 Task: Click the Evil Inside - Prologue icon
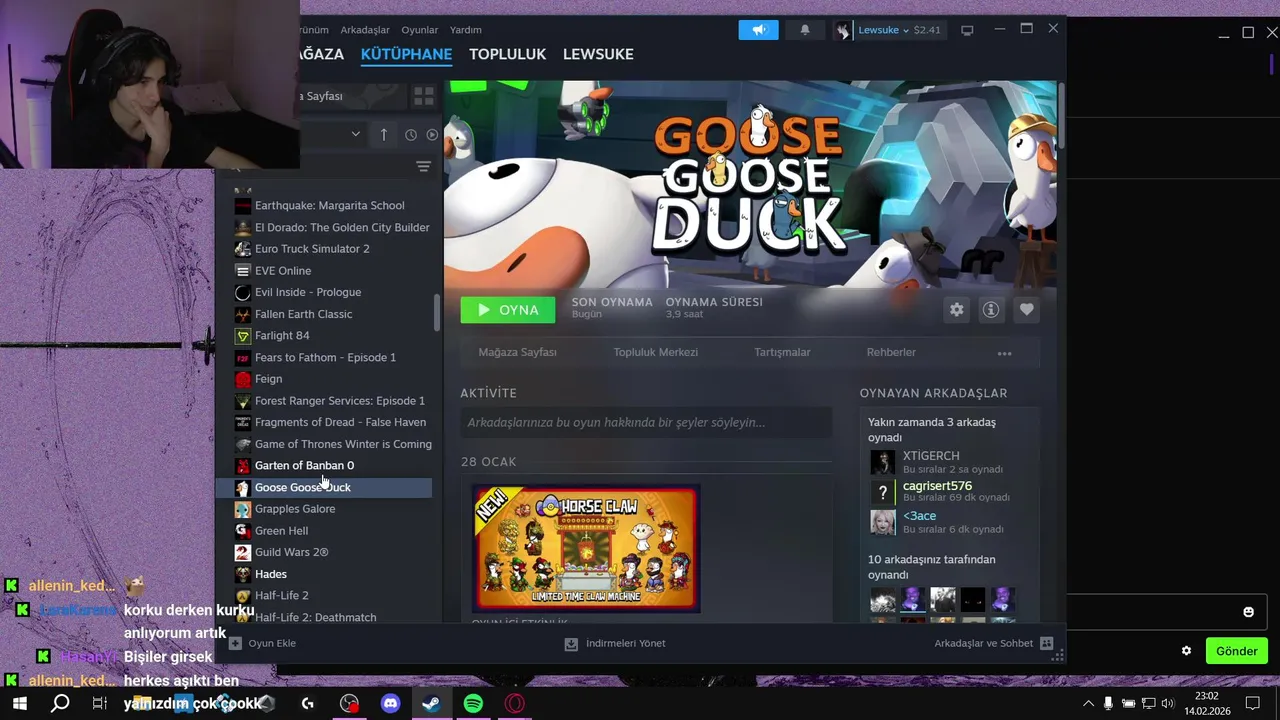[242, 292]
